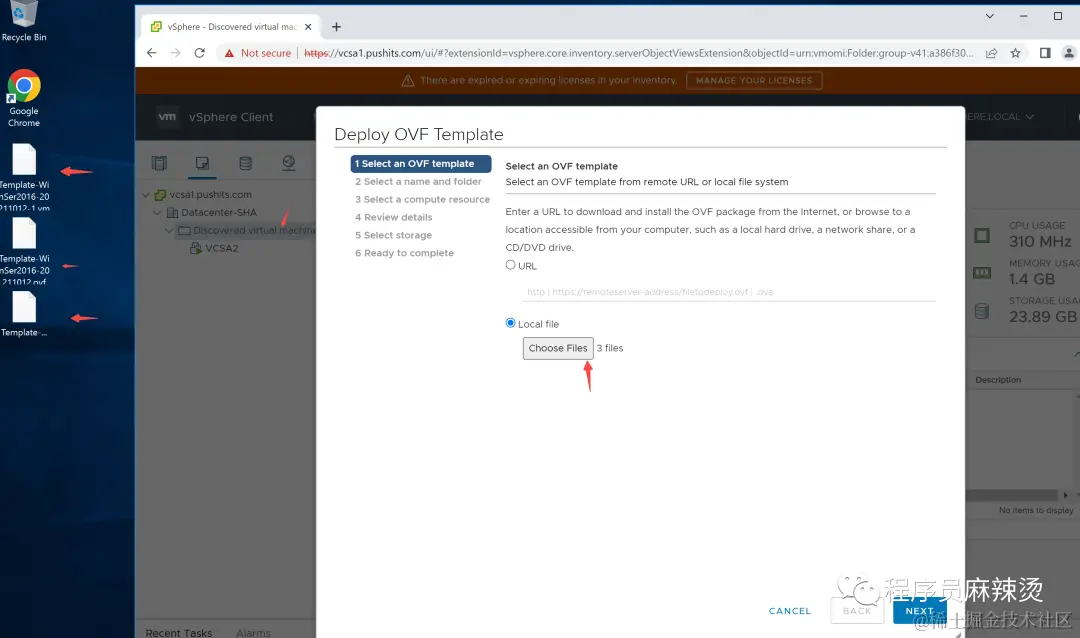
Task: Go forward in the browser
Action: [x=176, y=53]
